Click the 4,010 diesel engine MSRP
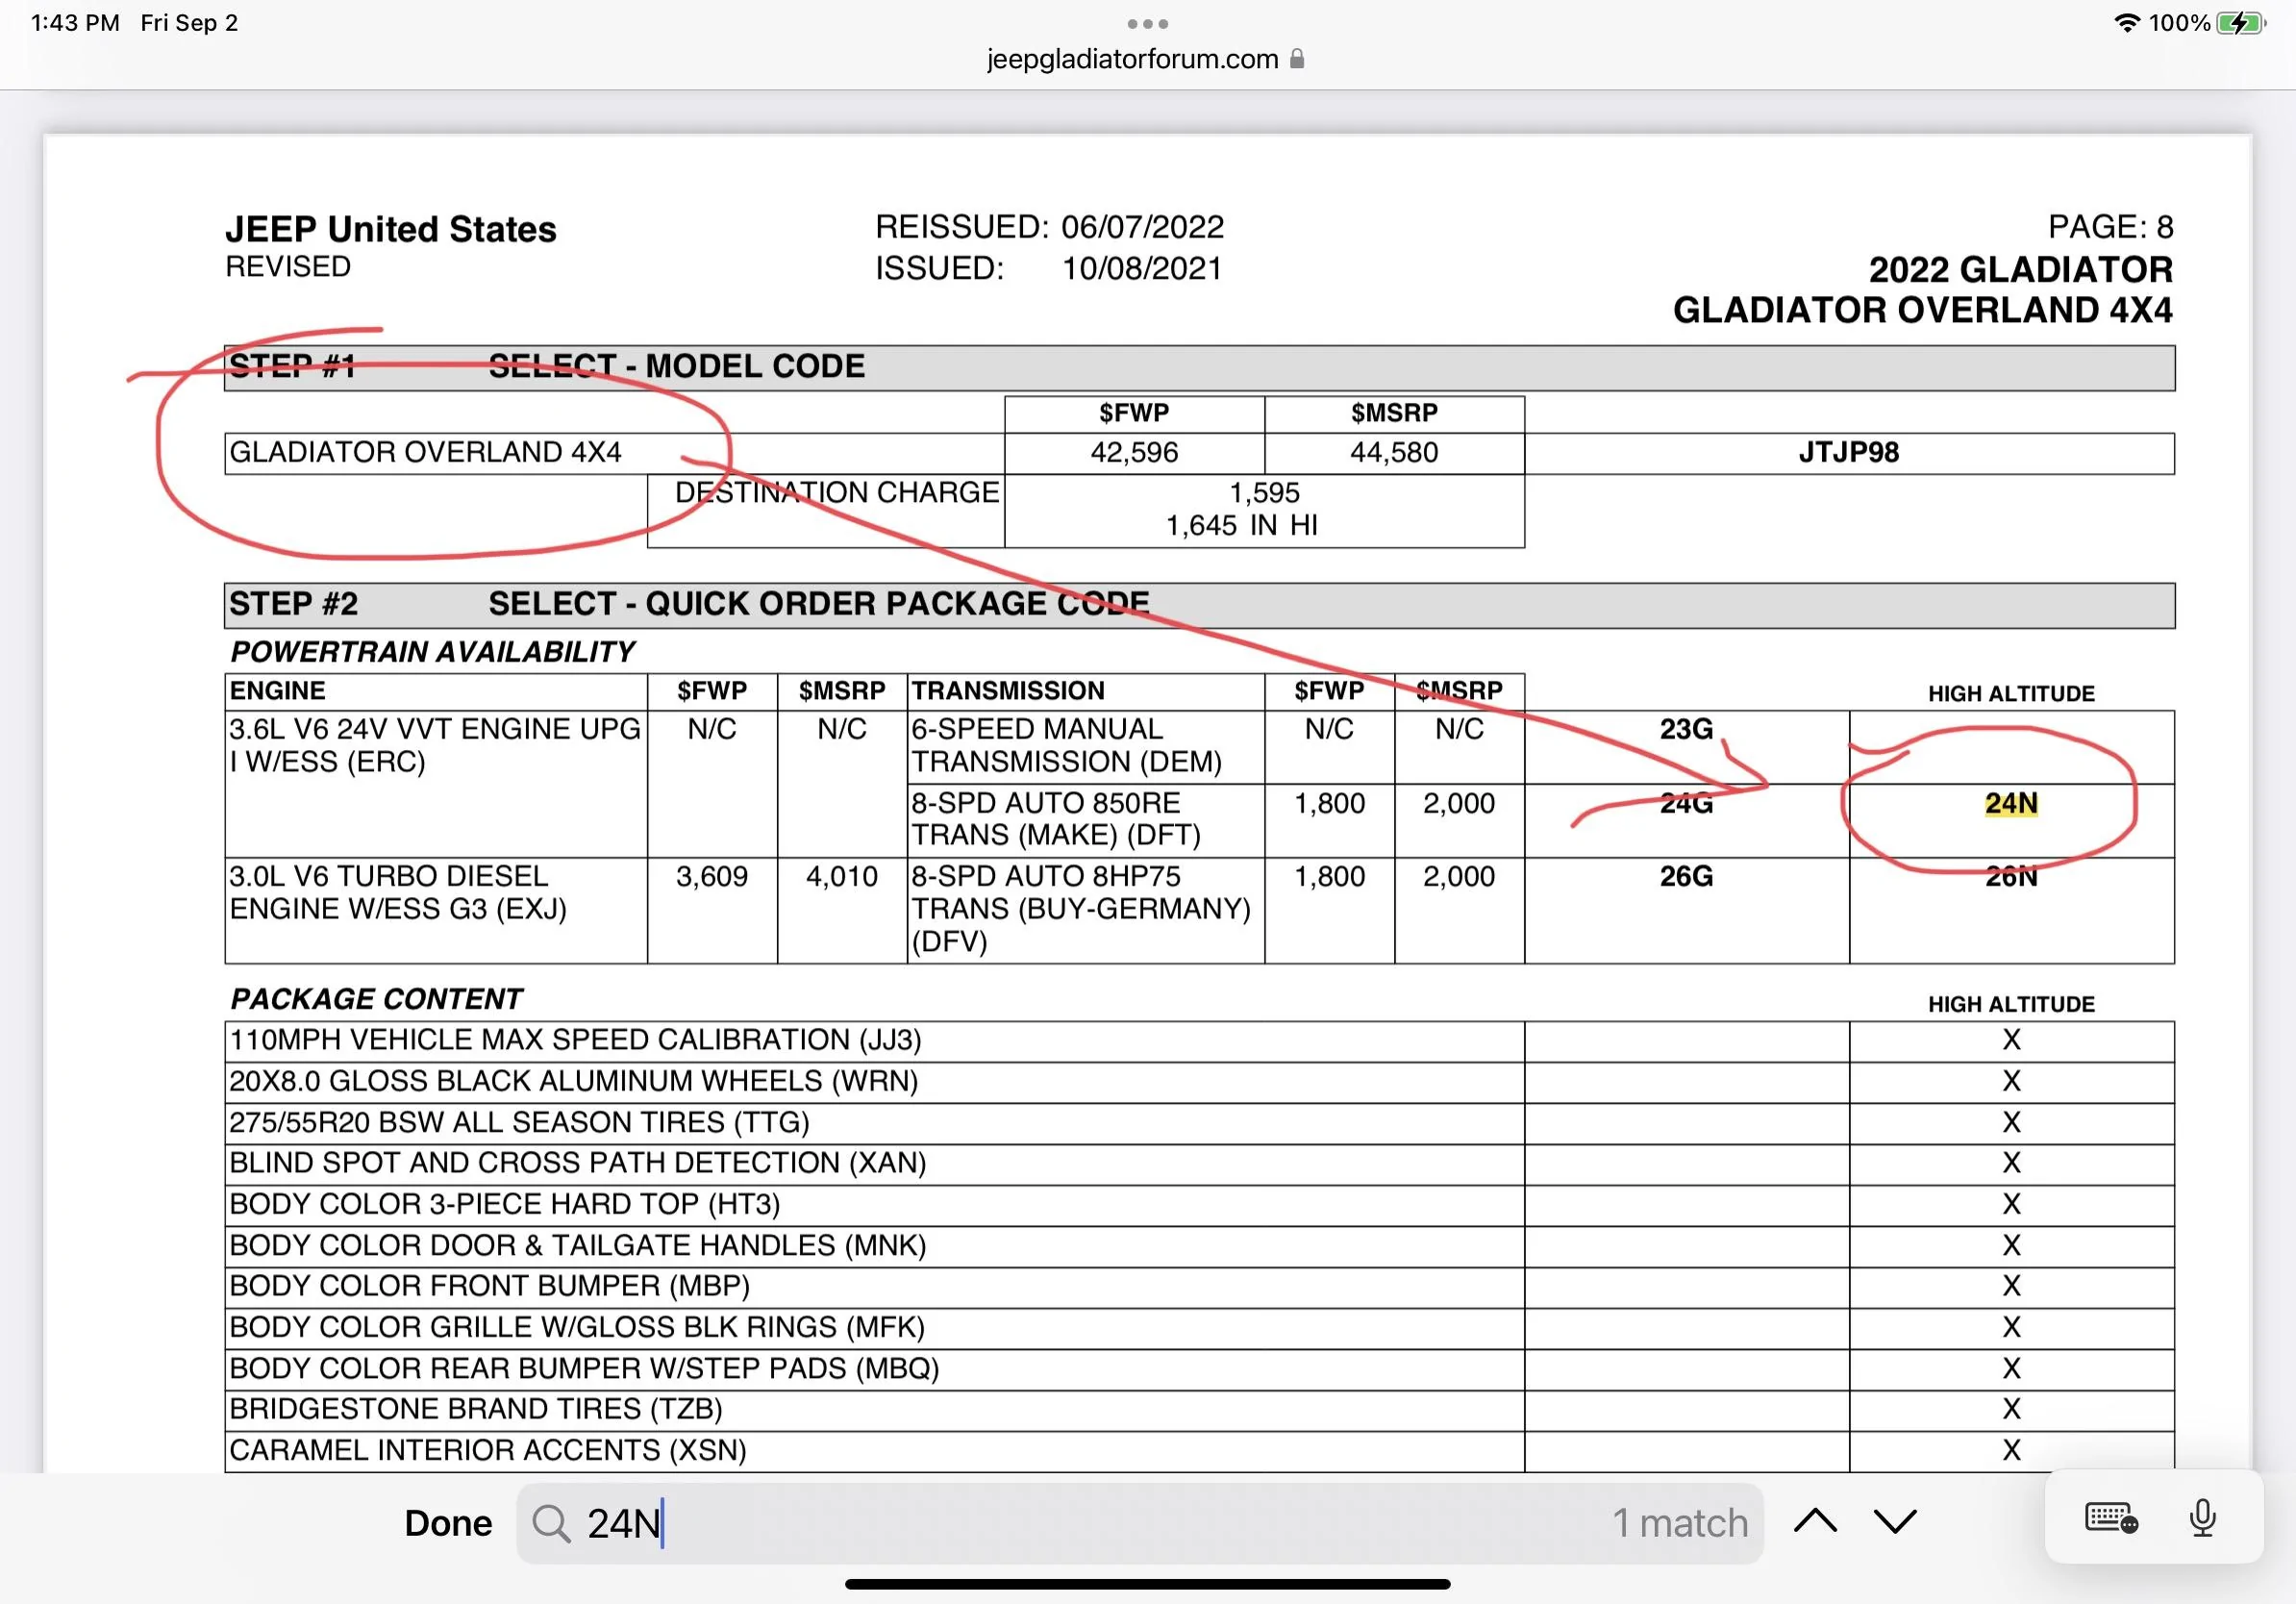Image resolution: width=2296 pixels, height=1604 pixels. [842, 876]
